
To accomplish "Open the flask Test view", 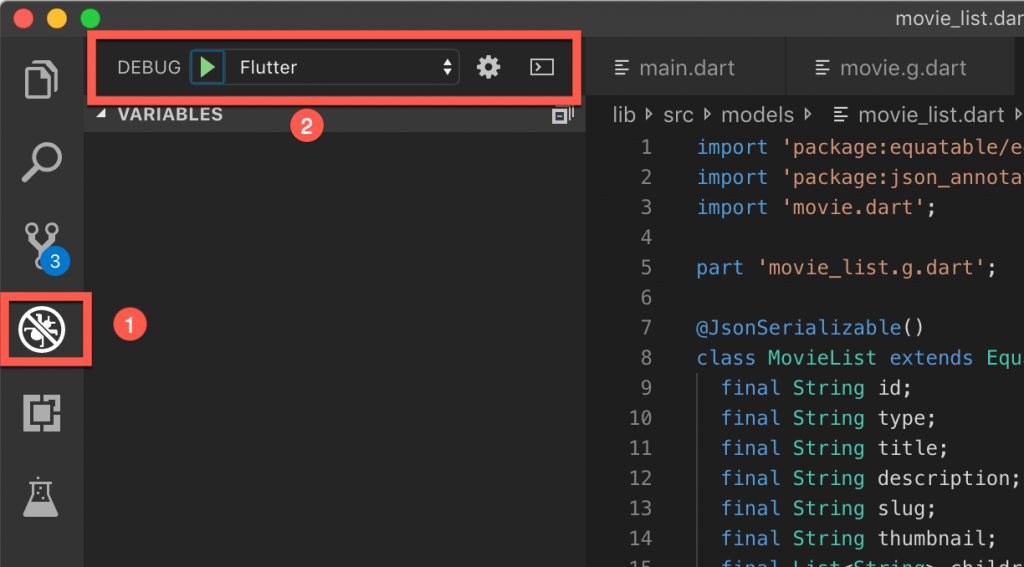I will click(x=41, y=496).
